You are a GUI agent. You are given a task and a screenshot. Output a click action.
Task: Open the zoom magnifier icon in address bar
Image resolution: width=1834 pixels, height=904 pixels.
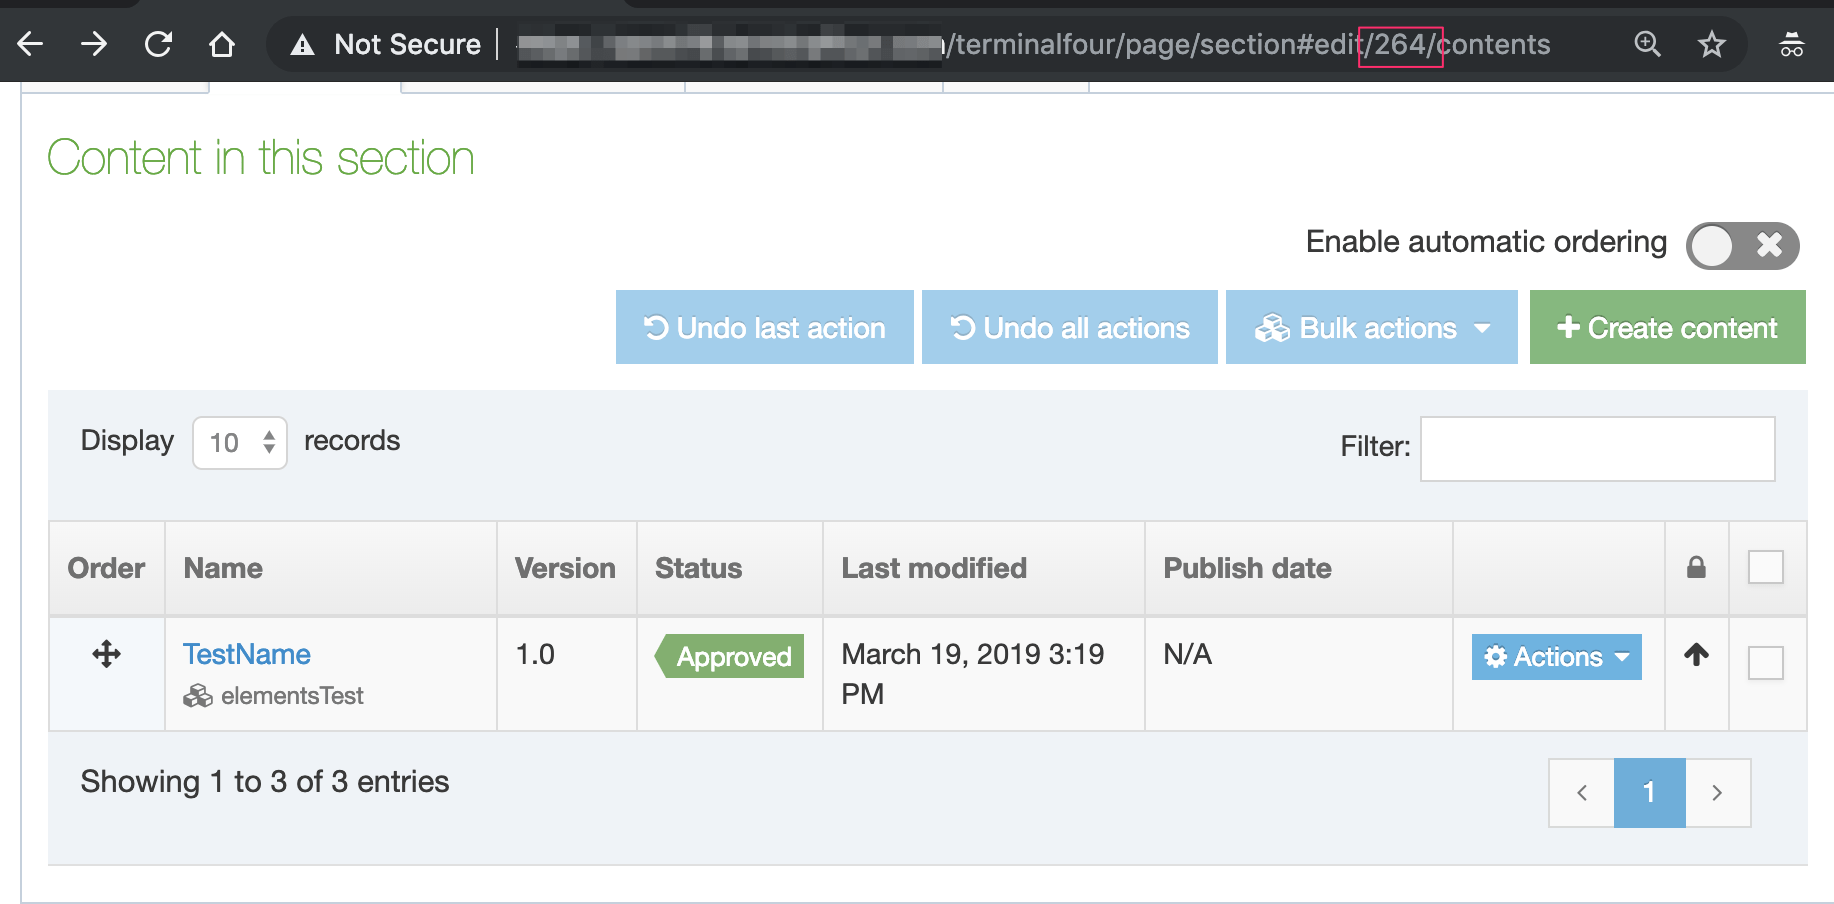click(x=1647, y=44)
